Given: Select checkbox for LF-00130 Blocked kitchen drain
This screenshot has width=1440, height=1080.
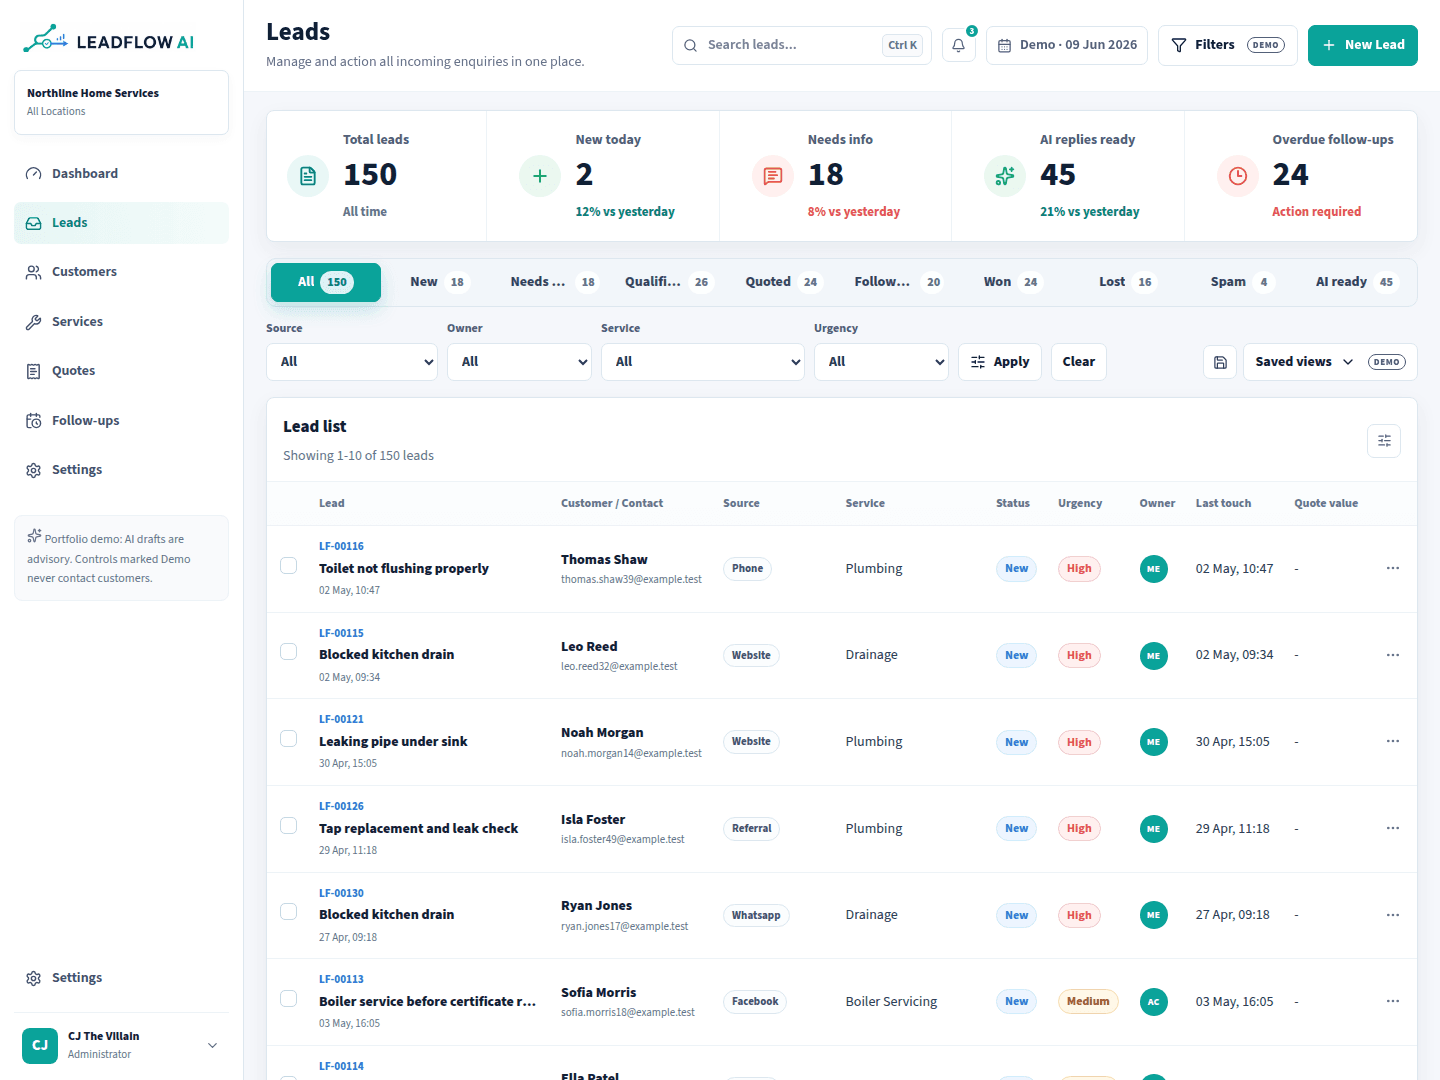Looking at the screenshot, I should [x=289, y=912].
